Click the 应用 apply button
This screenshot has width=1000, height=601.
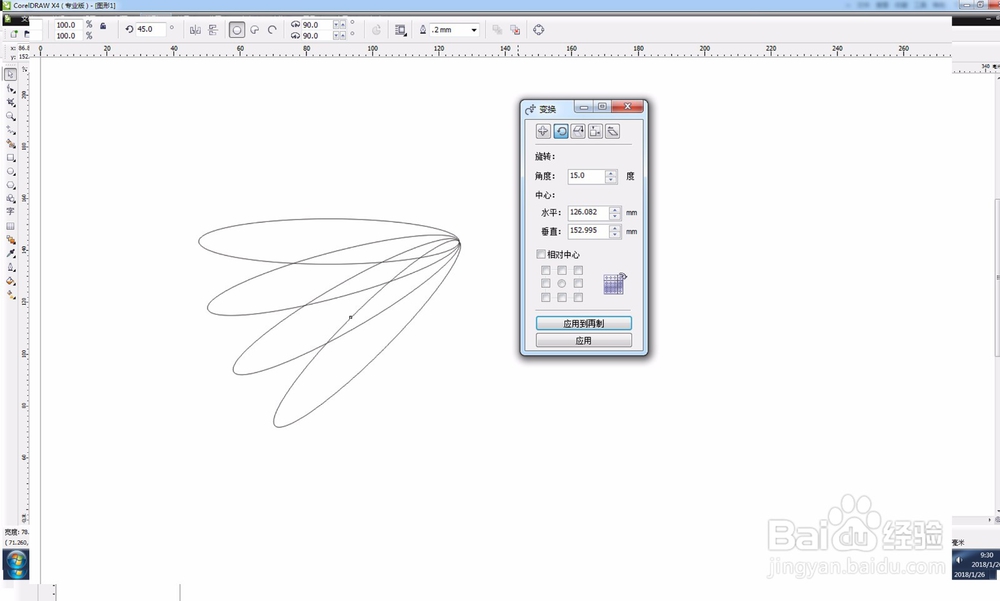point(584,341)
